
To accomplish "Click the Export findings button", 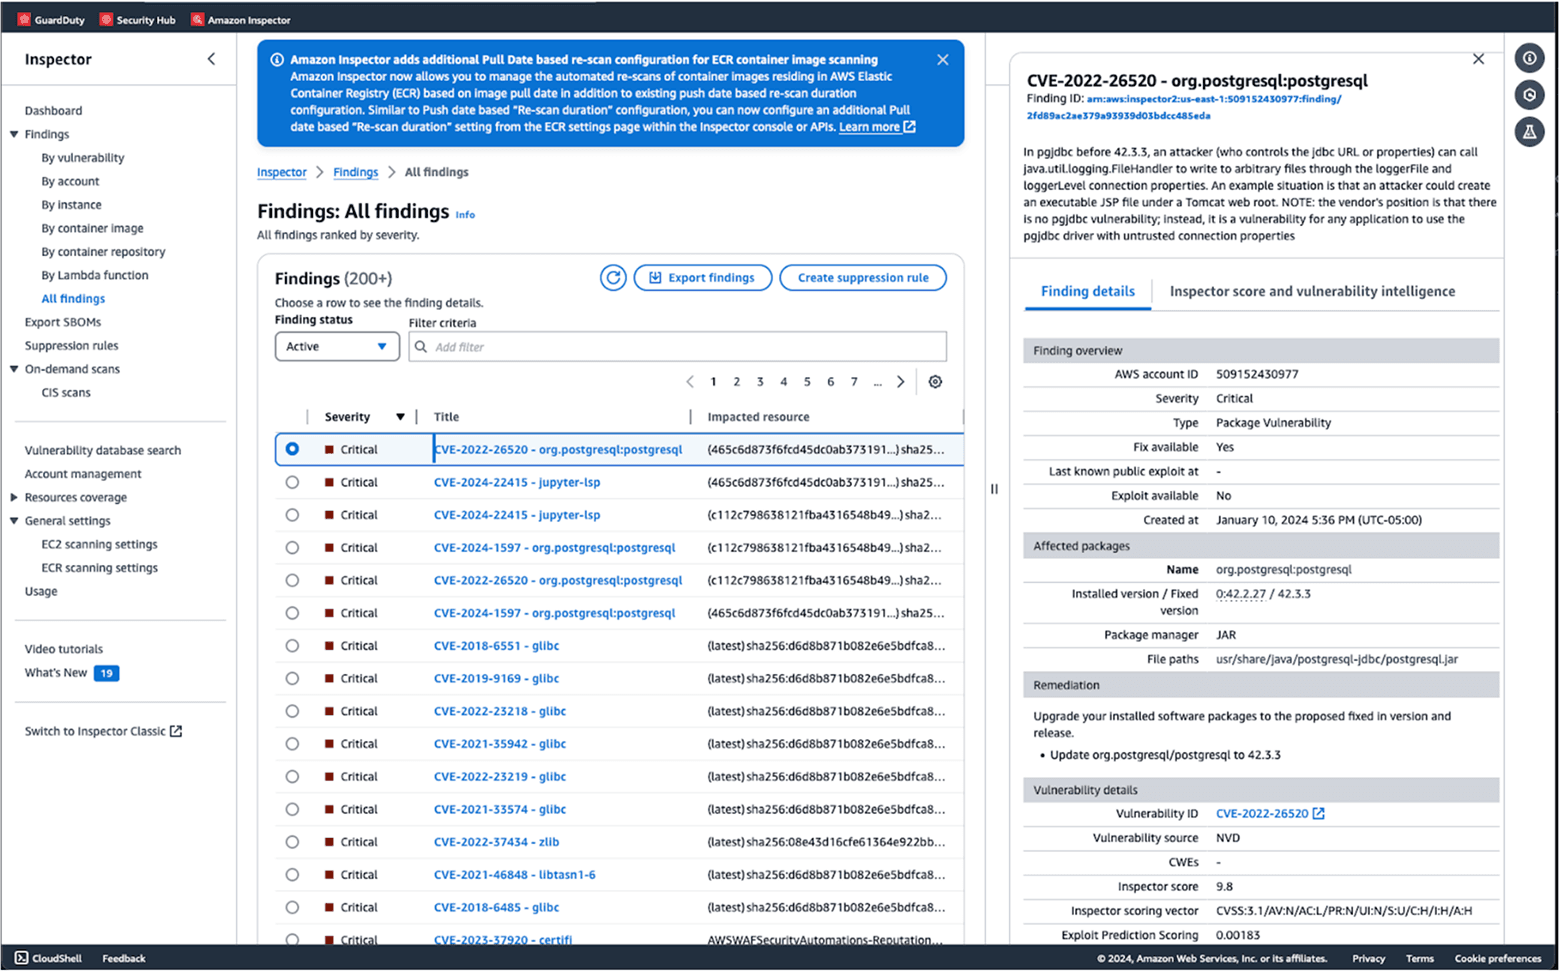I will click(x=702, y=278).
